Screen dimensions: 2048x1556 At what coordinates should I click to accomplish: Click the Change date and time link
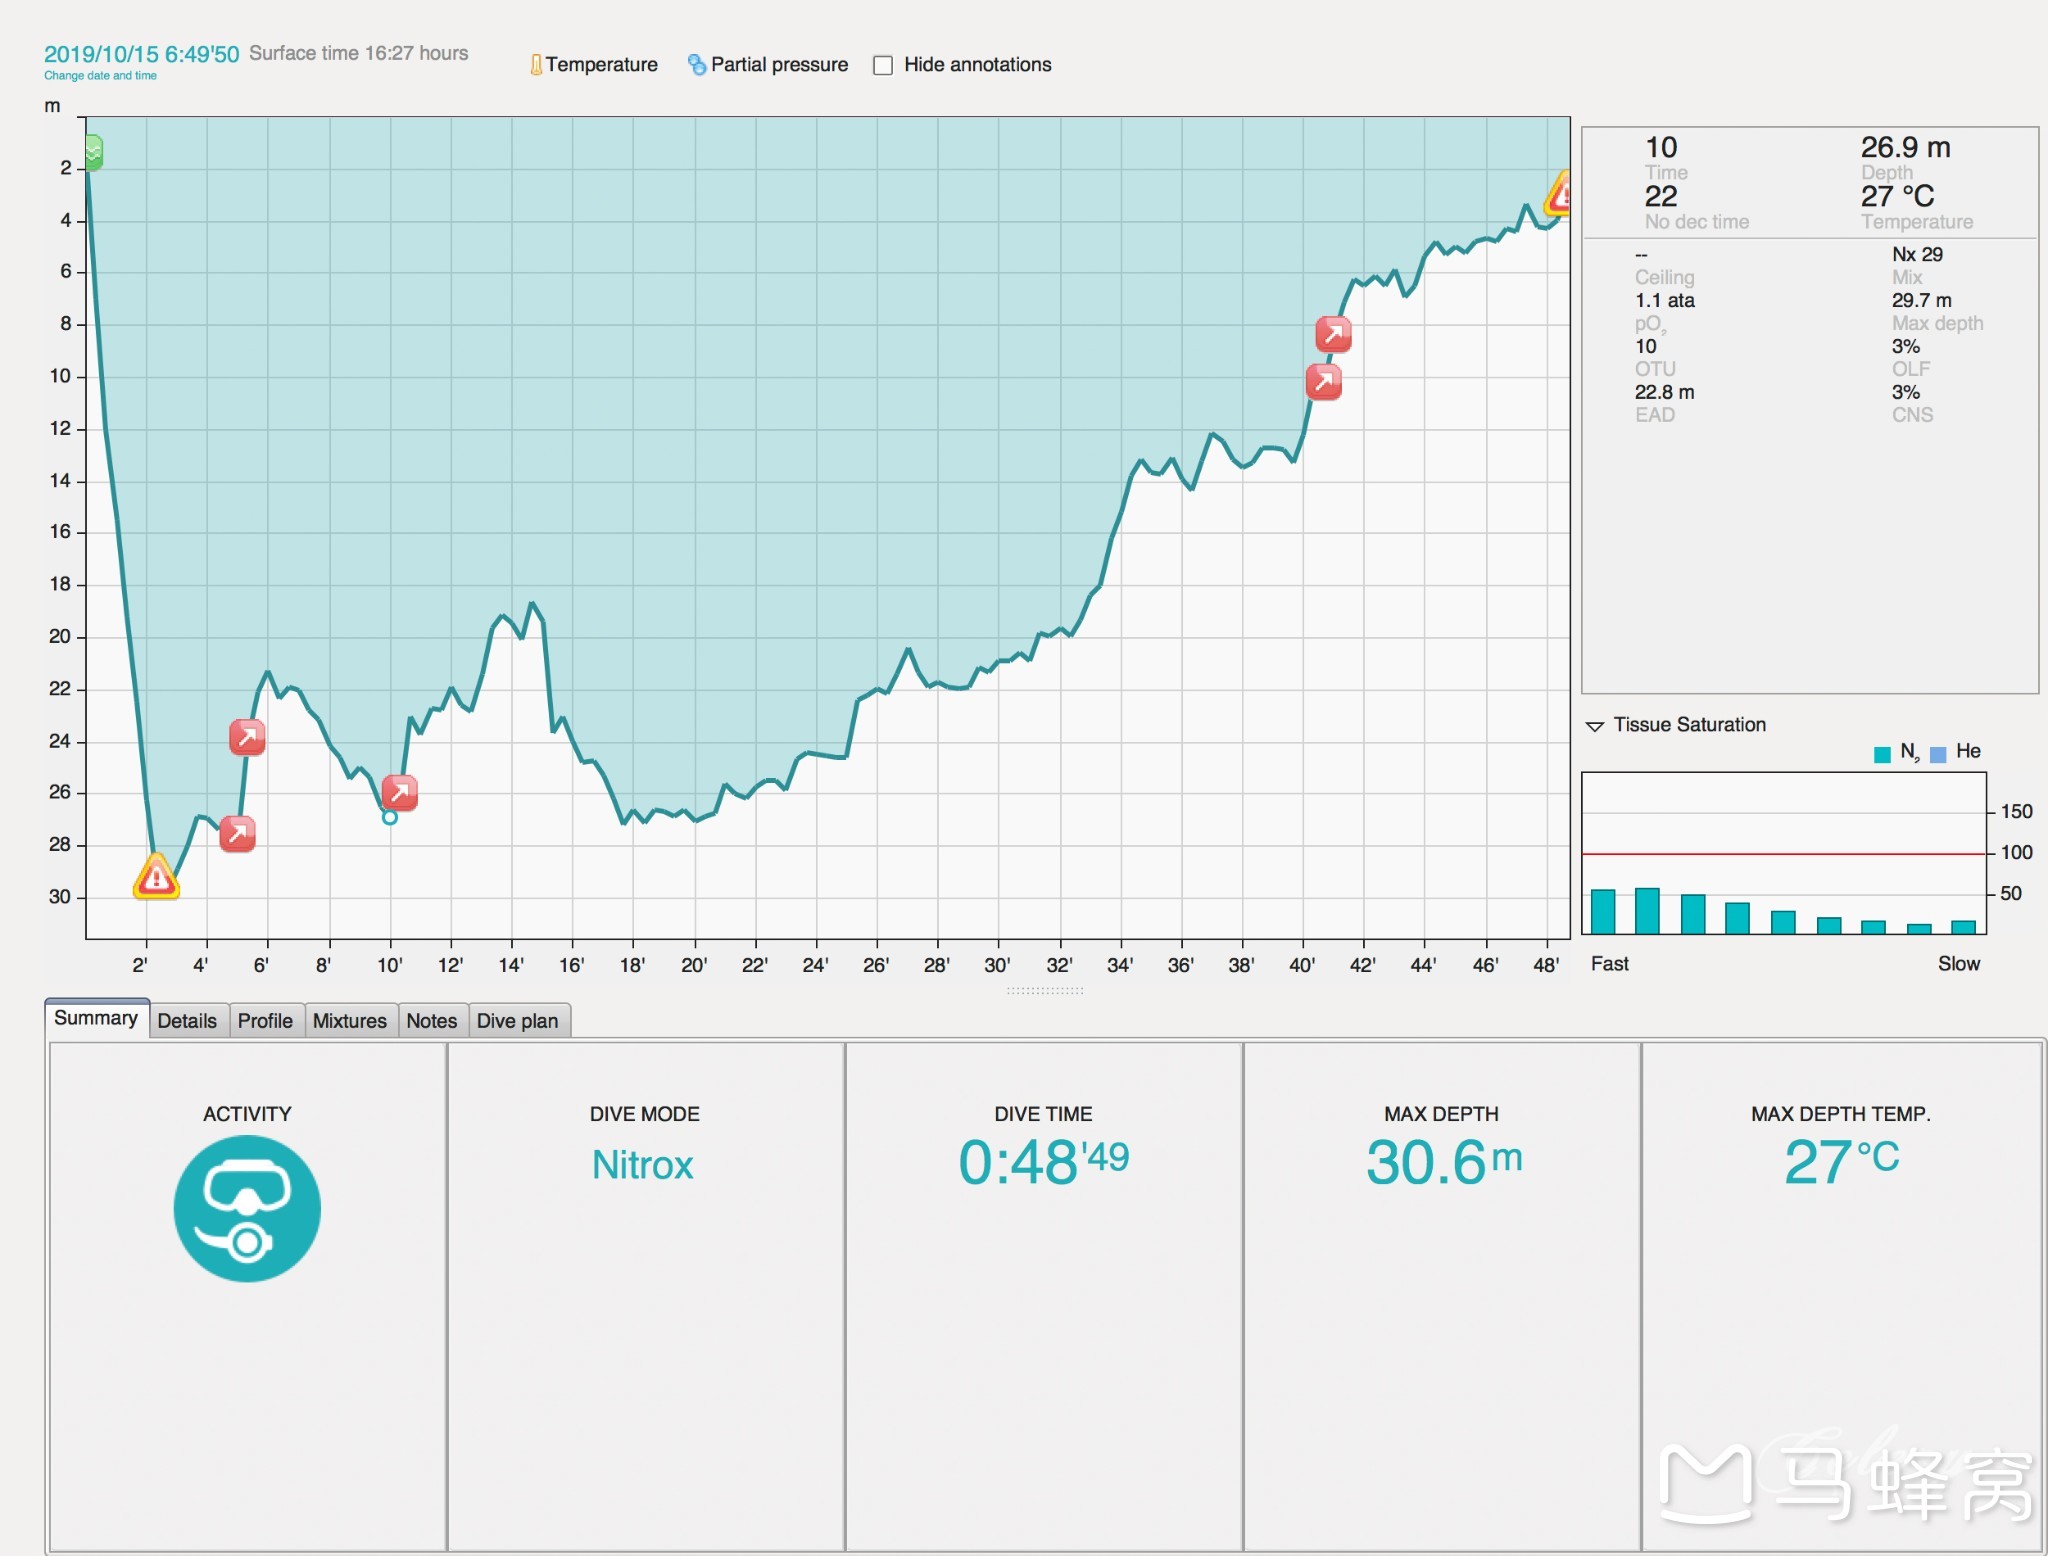pos(100,76)
